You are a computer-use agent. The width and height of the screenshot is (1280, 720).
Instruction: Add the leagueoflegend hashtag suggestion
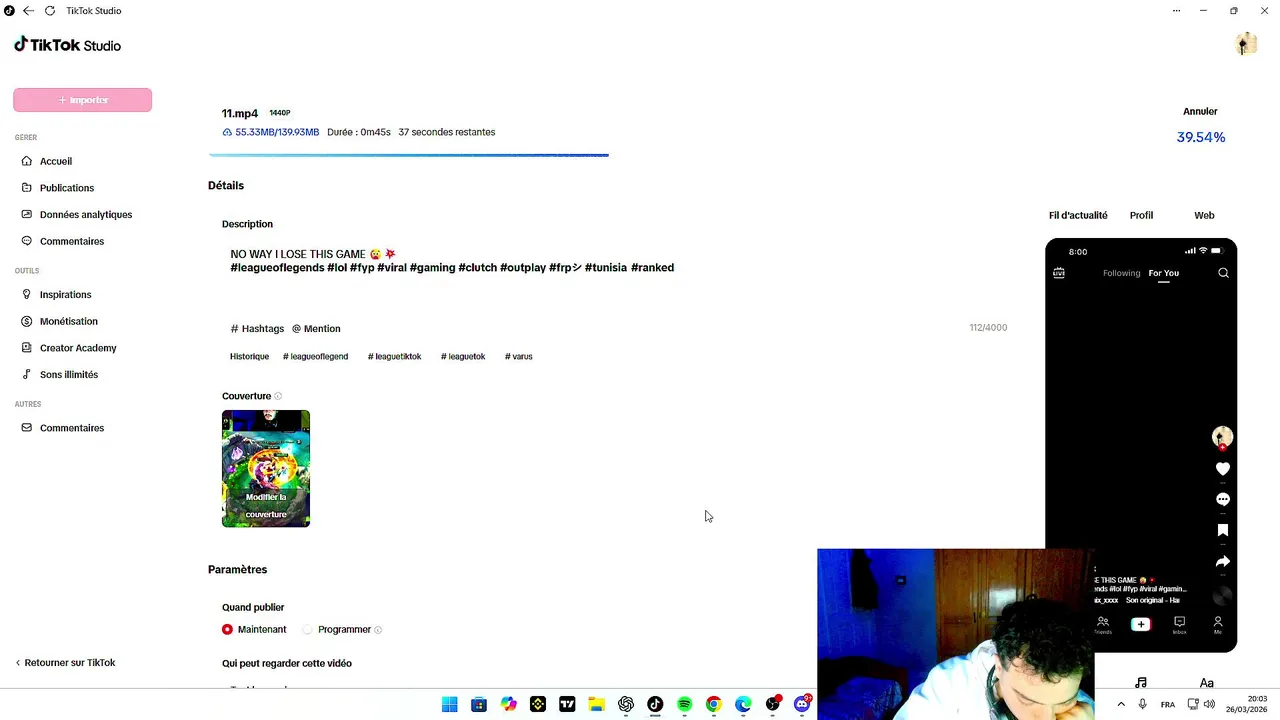pyautogui.click(x=315, y=357)
